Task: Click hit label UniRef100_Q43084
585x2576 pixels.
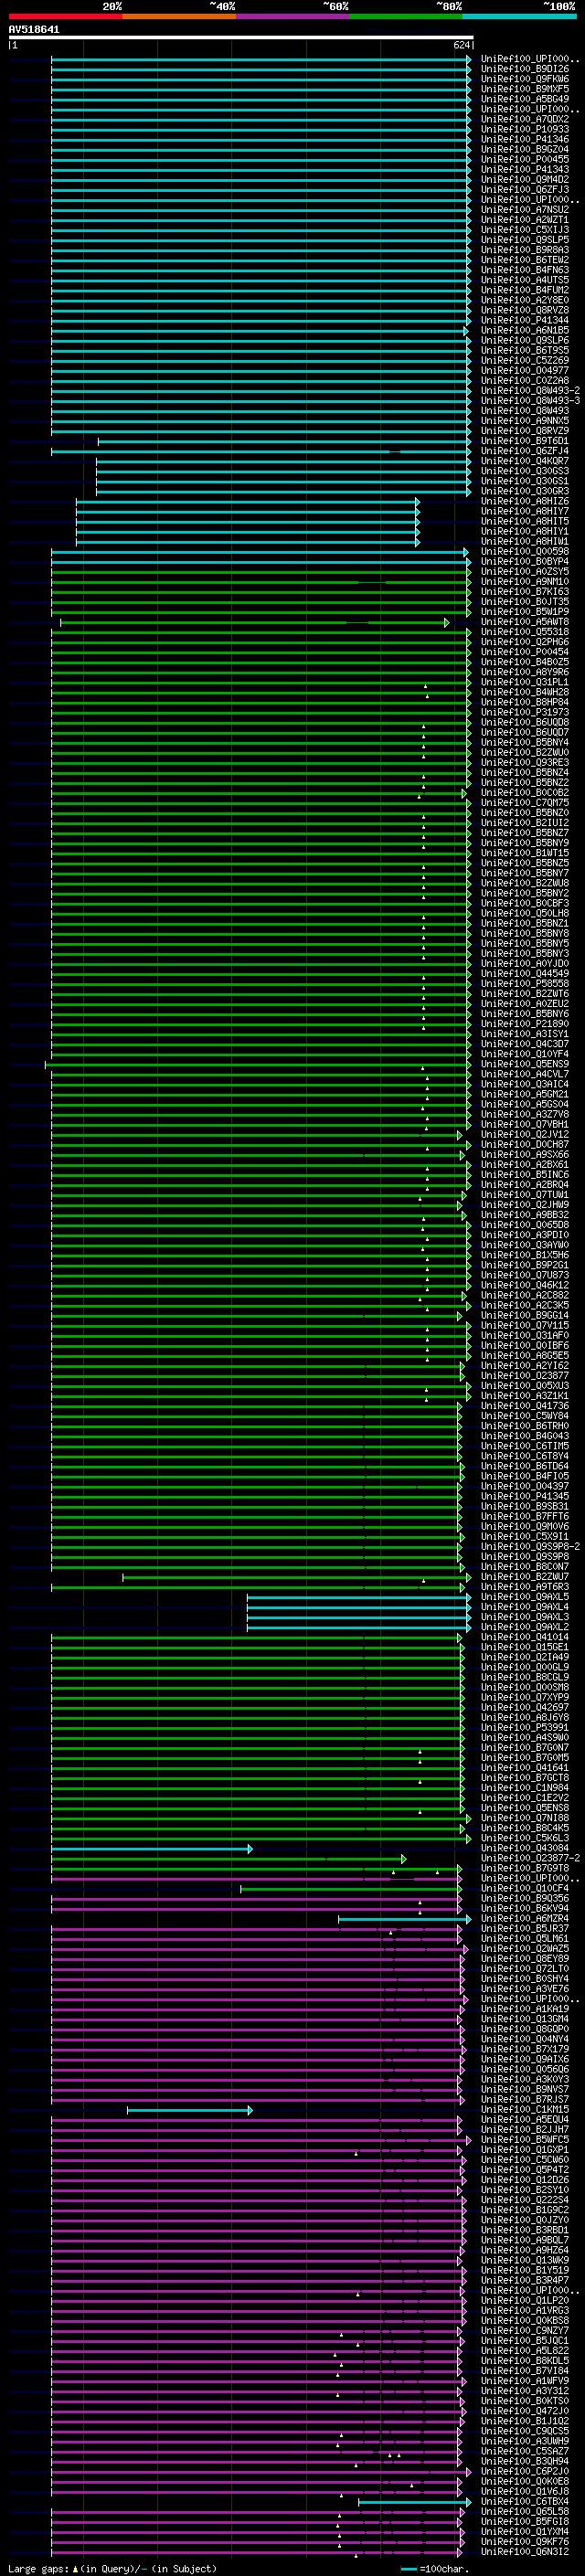Action: pos(525,1848)
